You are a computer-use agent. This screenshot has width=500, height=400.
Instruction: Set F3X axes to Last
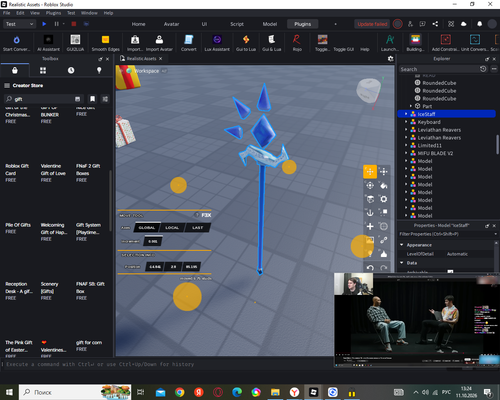[197, 228]
